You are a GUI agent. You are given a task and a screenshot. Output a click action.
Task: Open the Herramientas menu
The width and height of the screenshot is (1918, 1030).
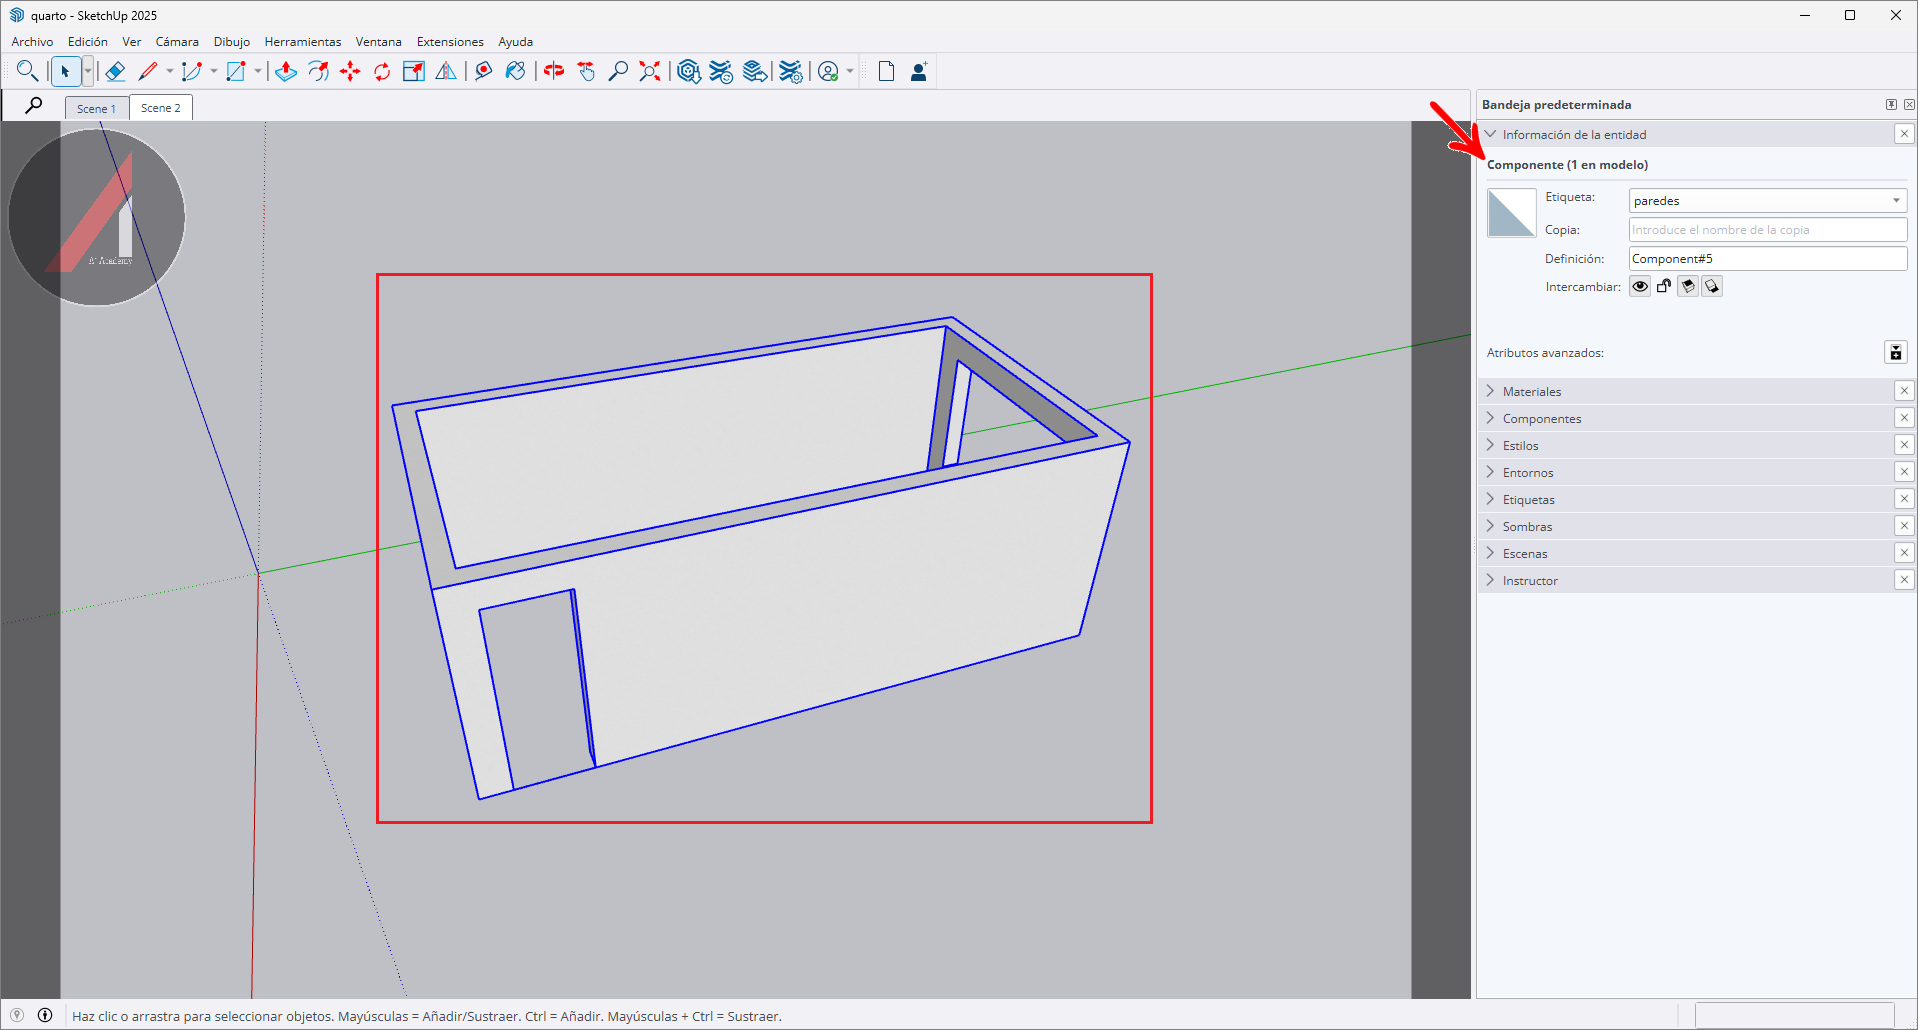303,42
